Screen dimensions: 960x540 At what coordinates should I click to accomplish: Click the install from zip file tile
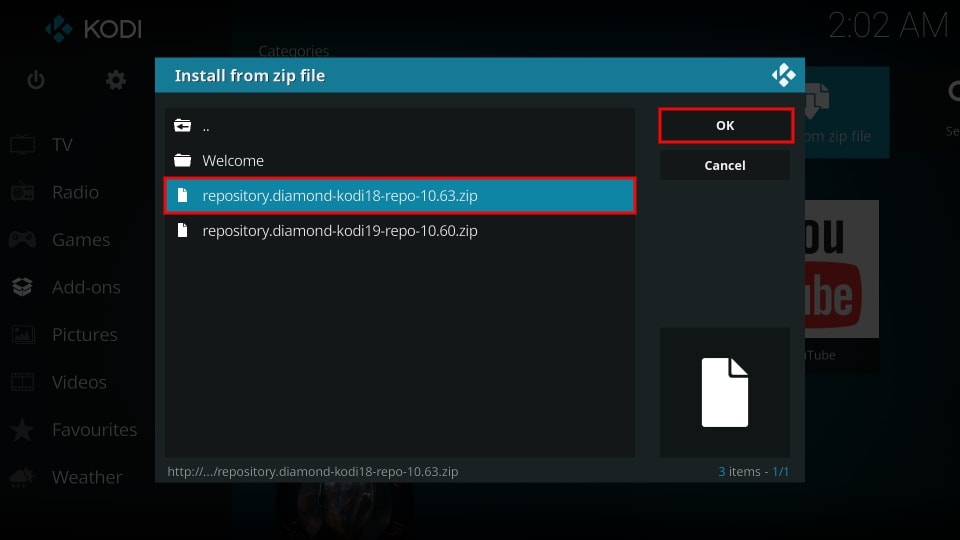tap(847, 112)
